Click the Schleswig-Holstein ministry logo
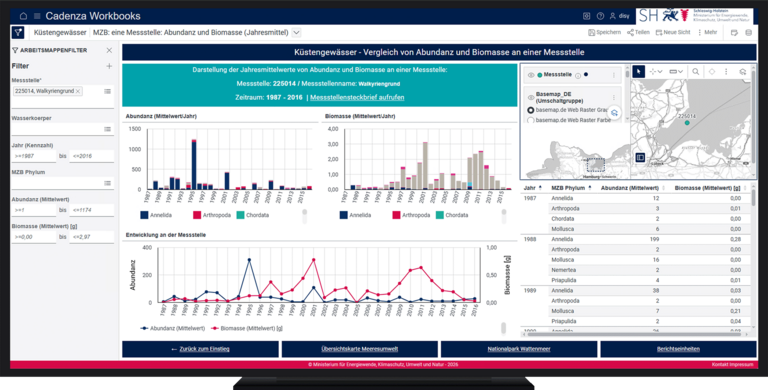 pos(695,16)
